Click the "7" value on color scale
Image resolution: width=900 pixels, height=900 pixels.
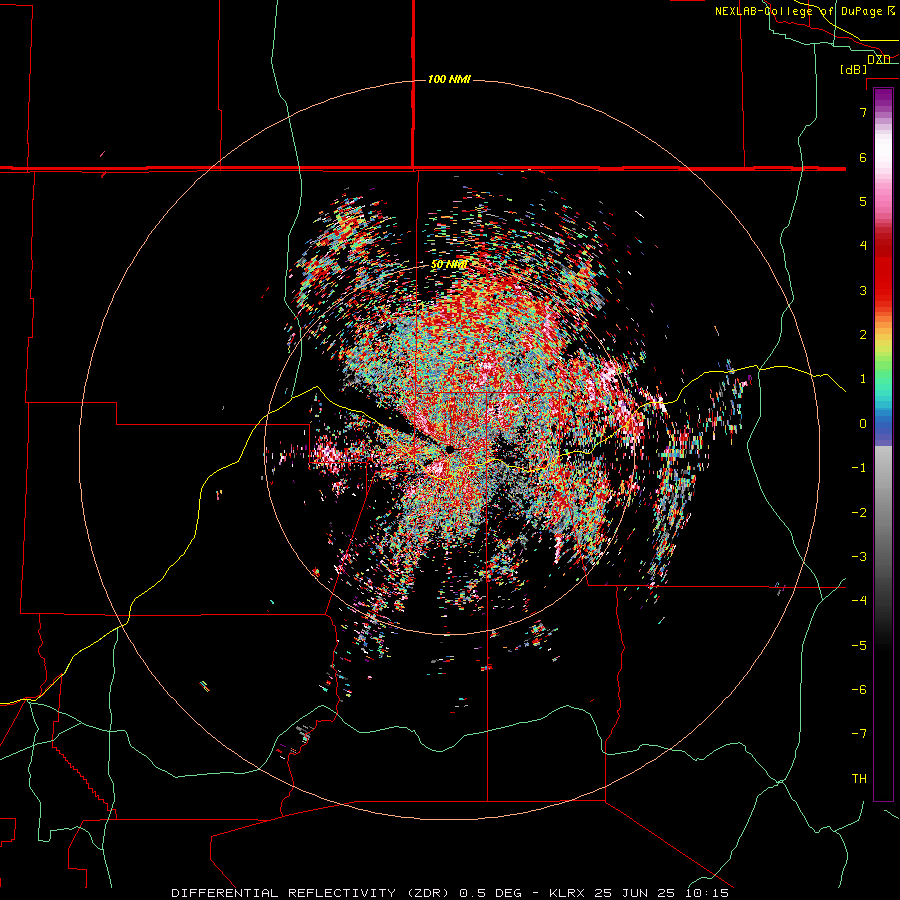click(x=863, y=112)
